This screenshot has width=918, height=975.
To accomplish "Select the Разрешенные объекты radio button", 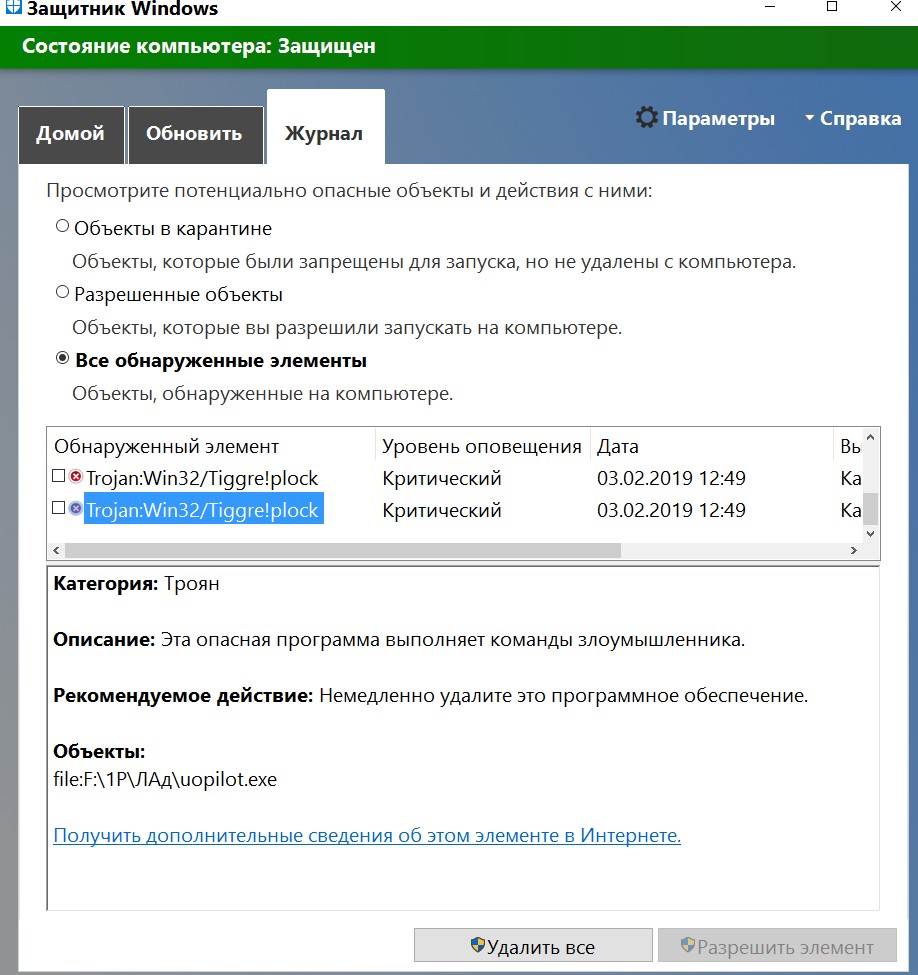I will click(x=62, y=292).
